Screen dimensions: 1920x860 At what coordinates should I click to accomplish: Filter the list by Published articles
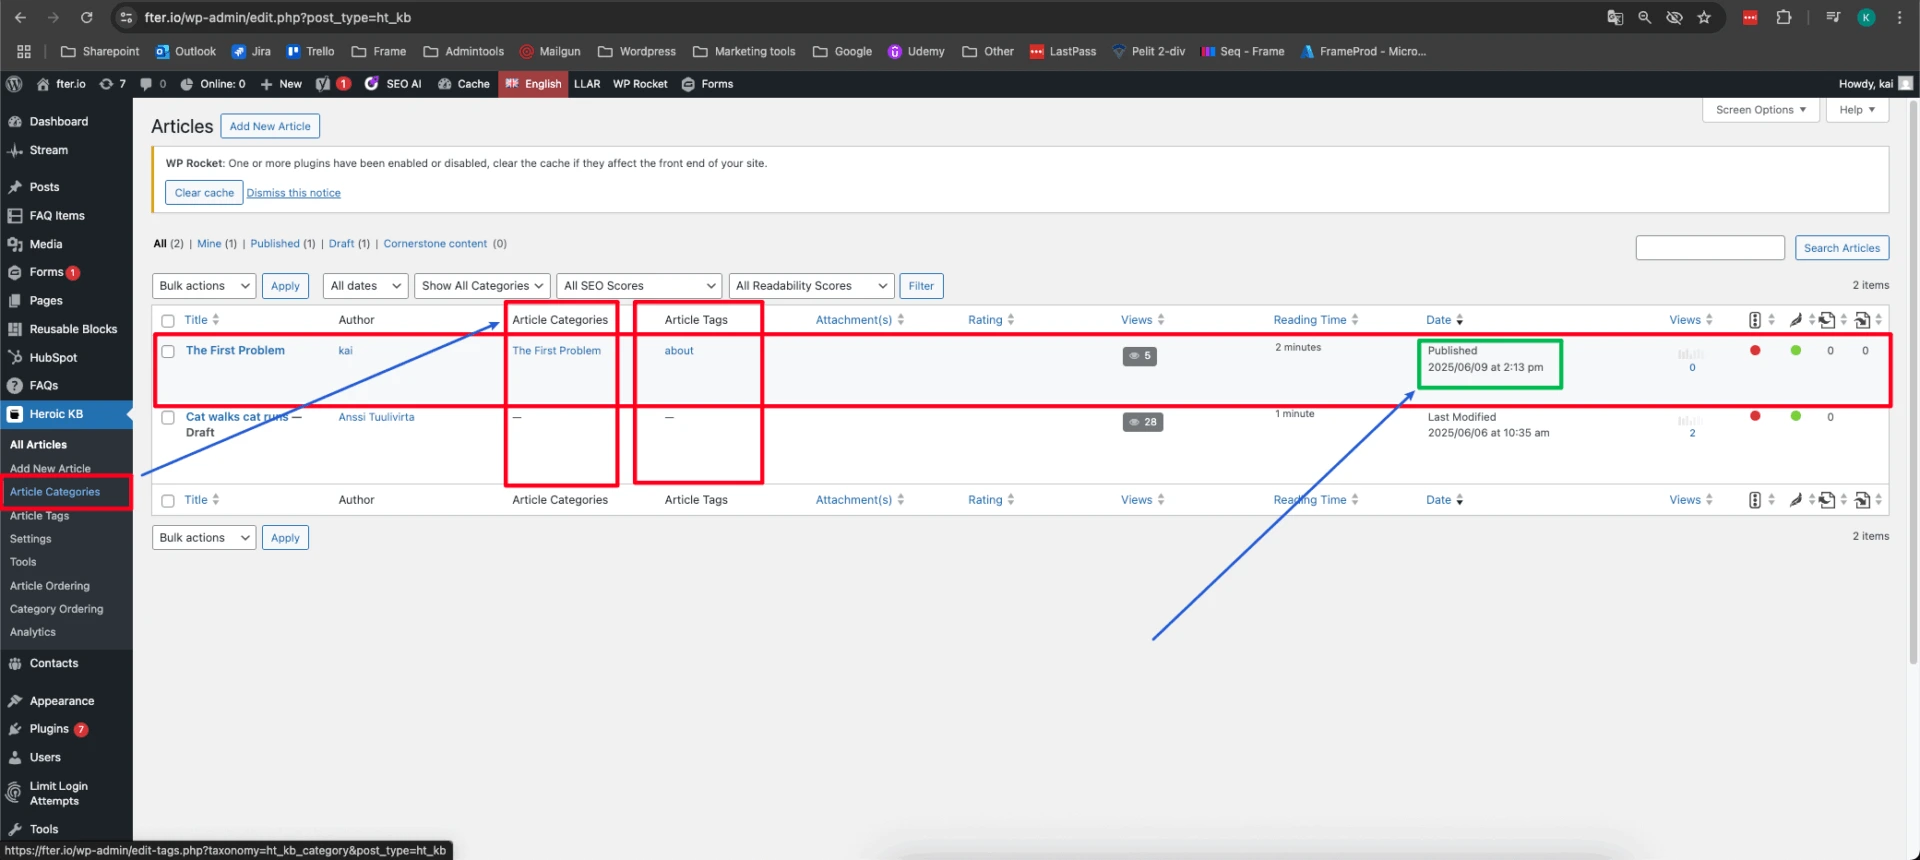click(275, 244)
